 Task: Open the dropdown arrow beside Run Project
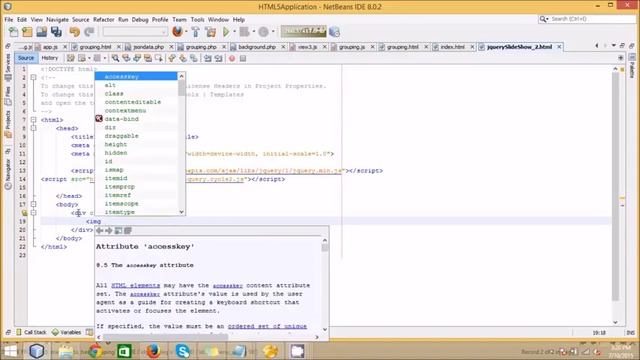(x=234, y=32)
